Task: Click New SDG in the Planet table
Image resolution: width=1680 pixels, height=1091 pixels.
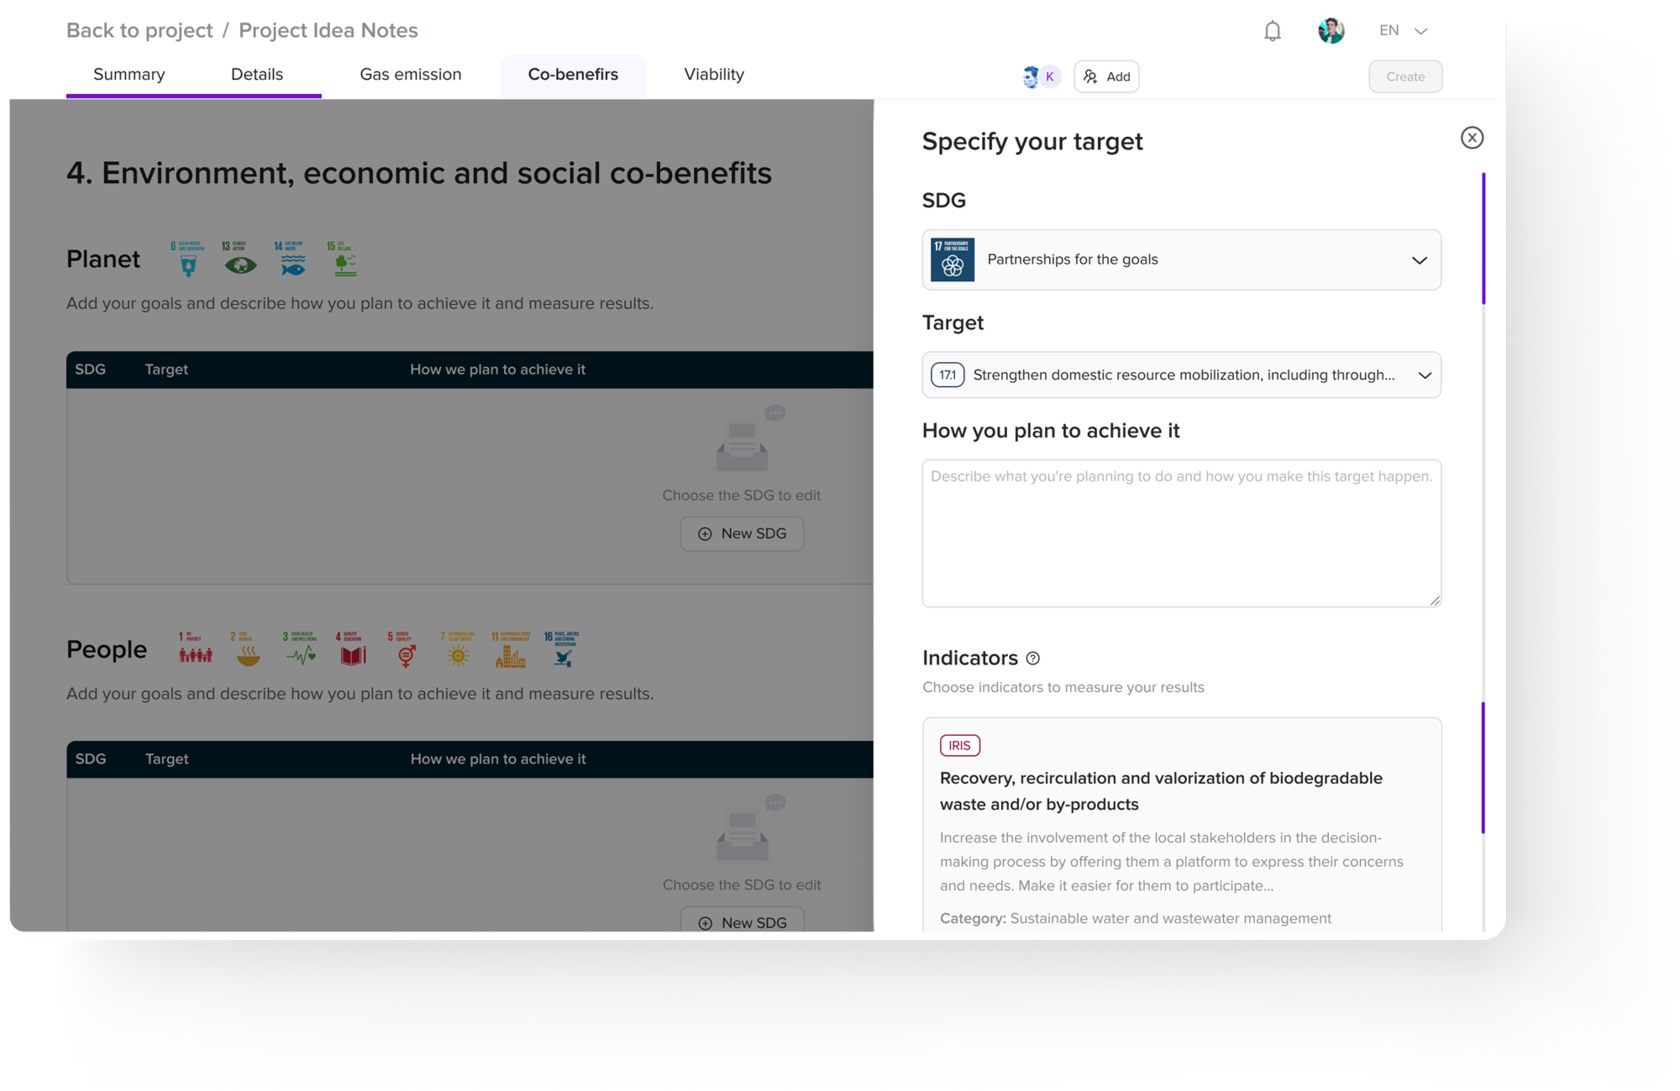Action: 742,534
